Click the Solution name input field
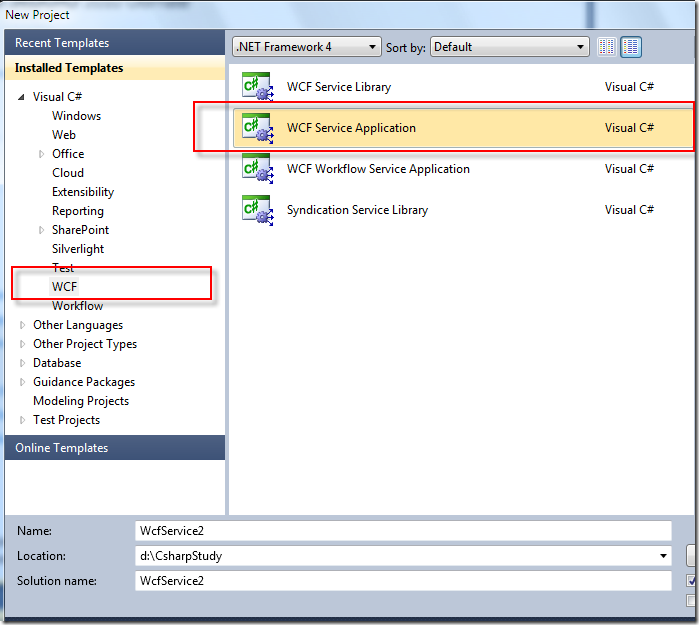Viewport: 699px width, 625px height. pyautogui.click(x=403, y=581)
